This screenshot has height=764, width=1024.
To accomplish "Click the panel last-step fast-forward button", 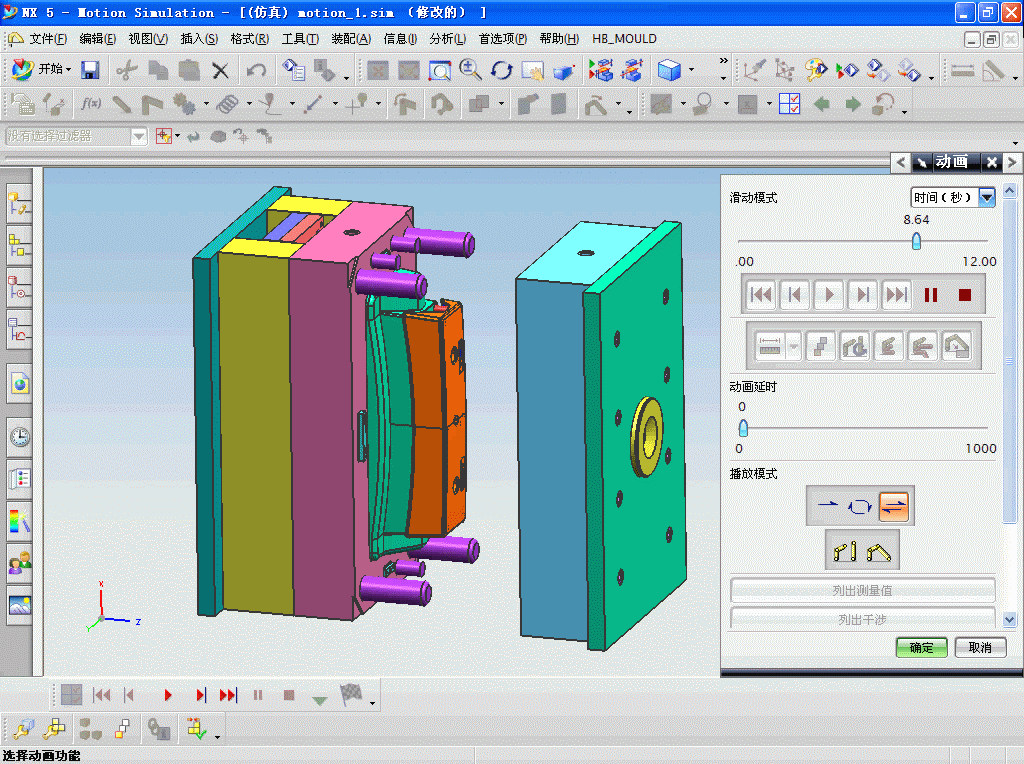I will 897,294.
